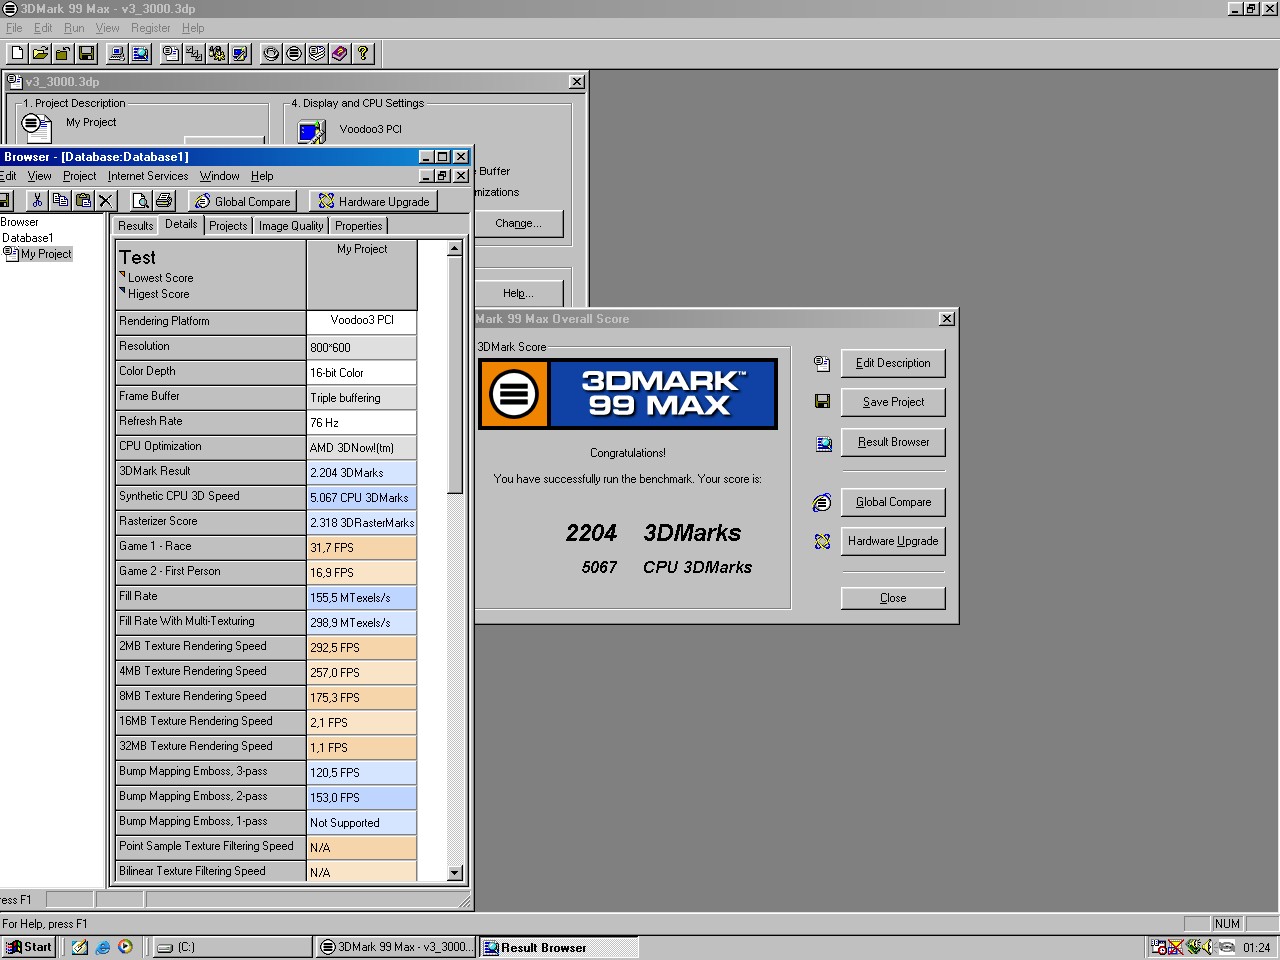Click the 800*600 resolution value

coord(361,347)
